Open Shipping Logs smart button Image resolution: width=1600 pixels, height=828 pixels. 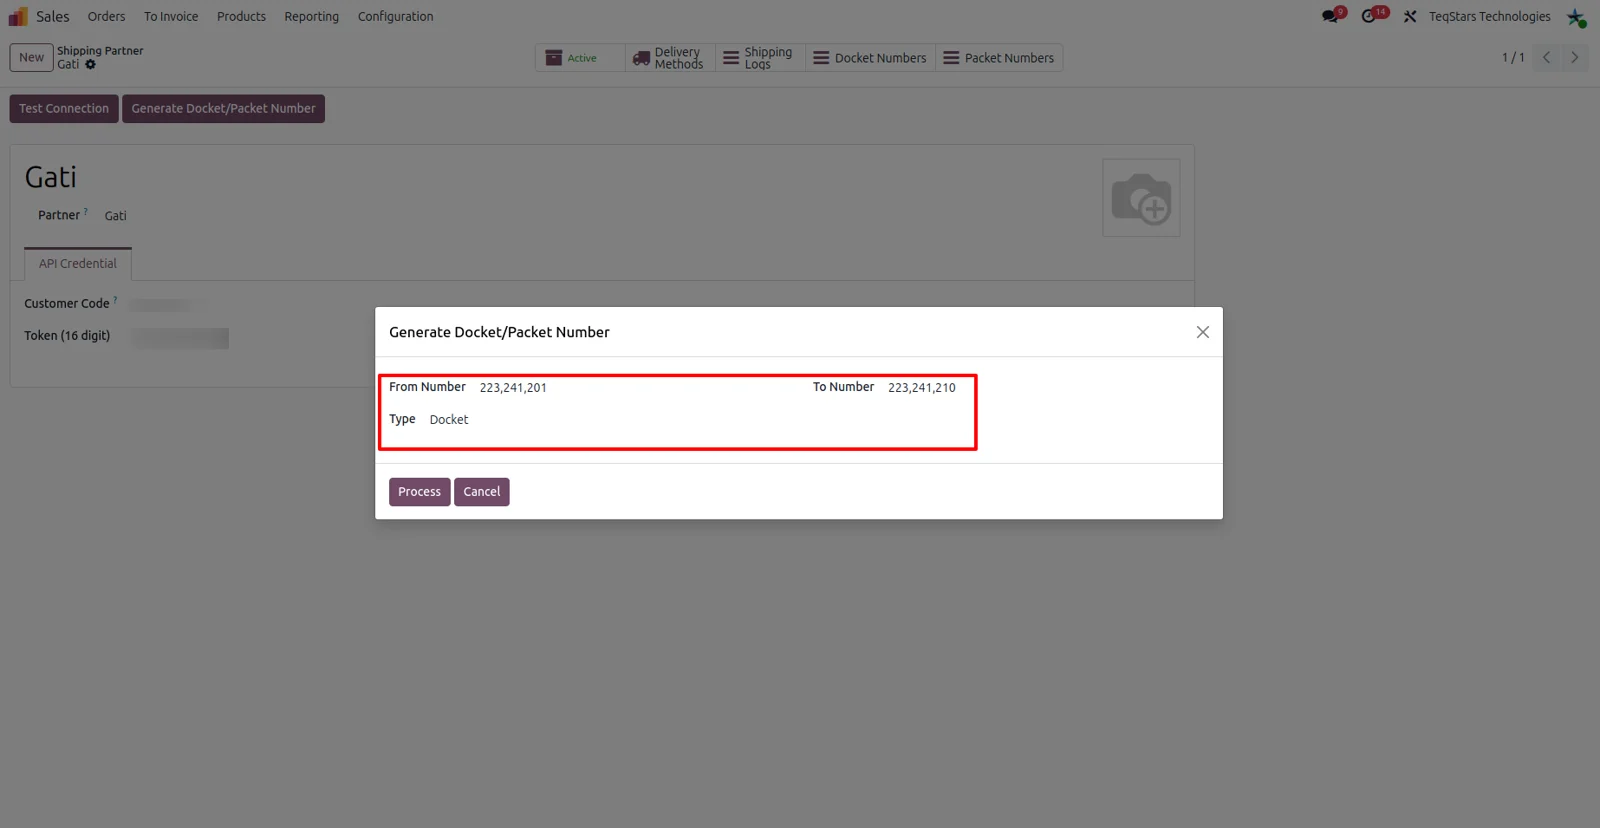pos(759,58)
